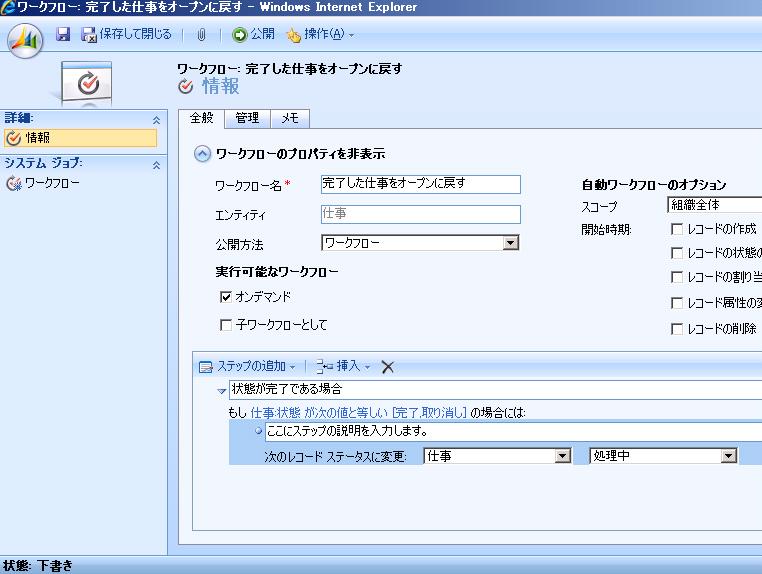This screenshot has height=574, width=762.
Task: Select ワークフロー under システム ジョブ
Action: 51,183
